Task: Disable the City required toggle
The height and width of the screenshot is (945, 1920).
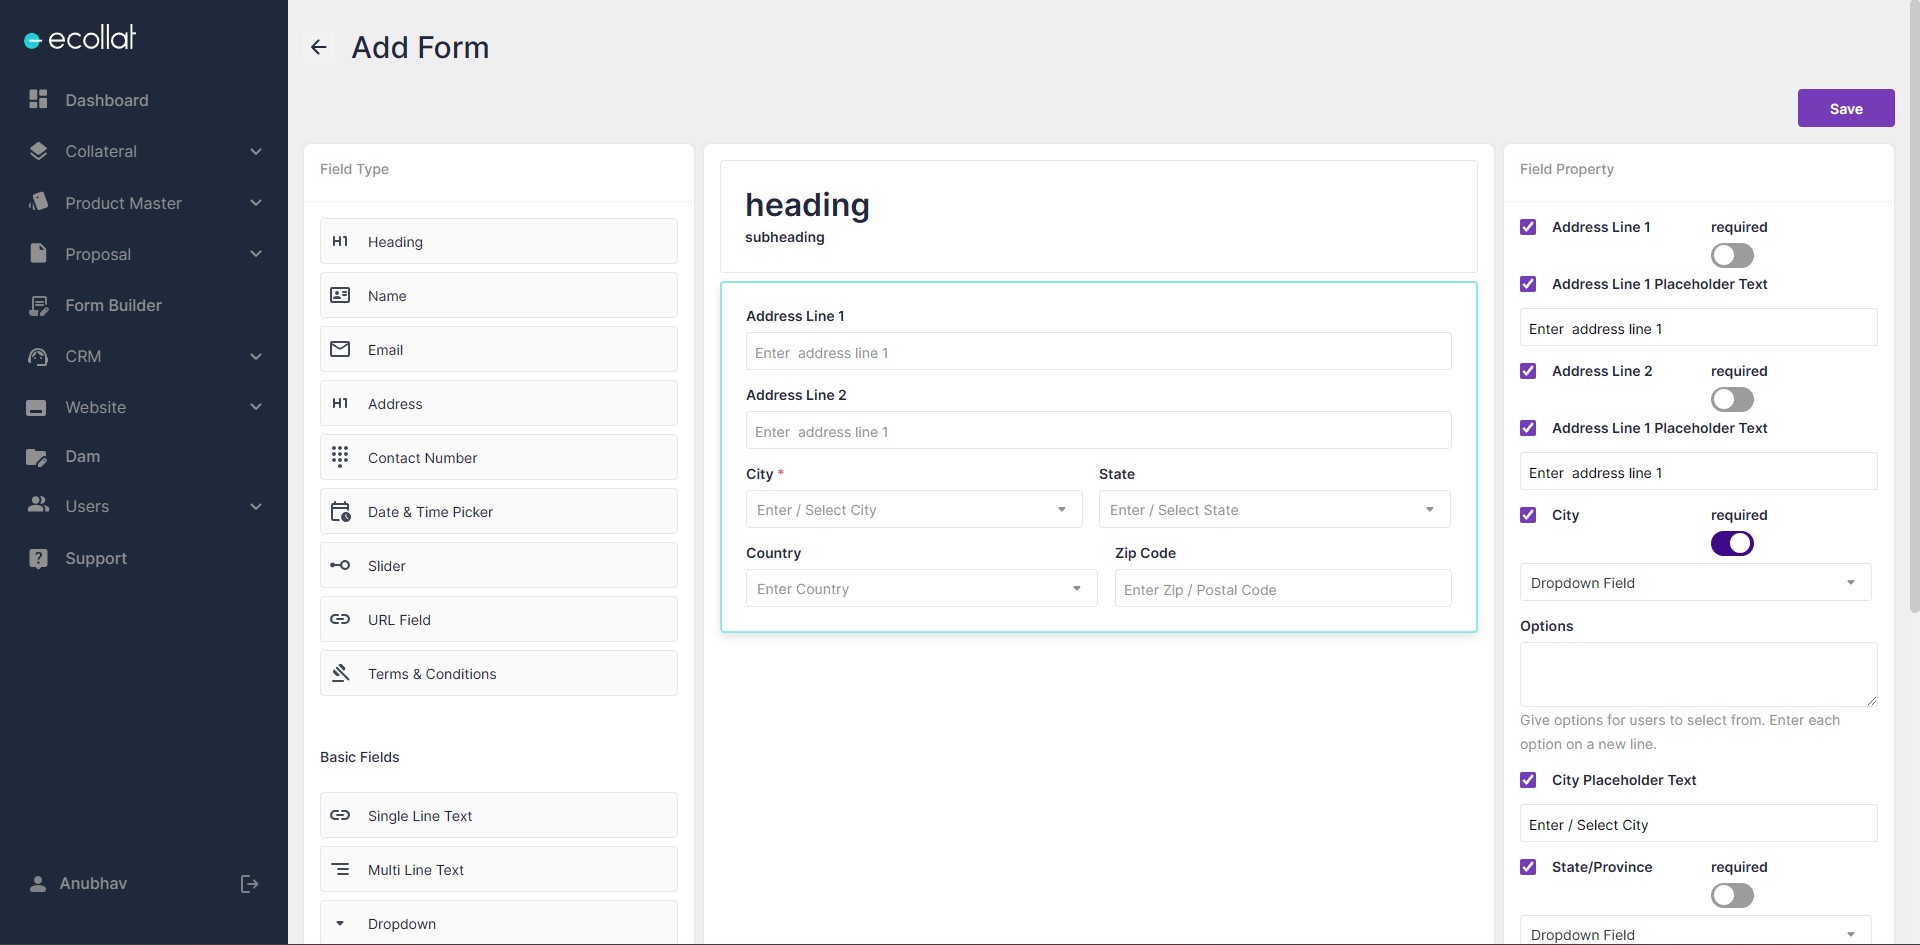Action: pos(1732,543)
